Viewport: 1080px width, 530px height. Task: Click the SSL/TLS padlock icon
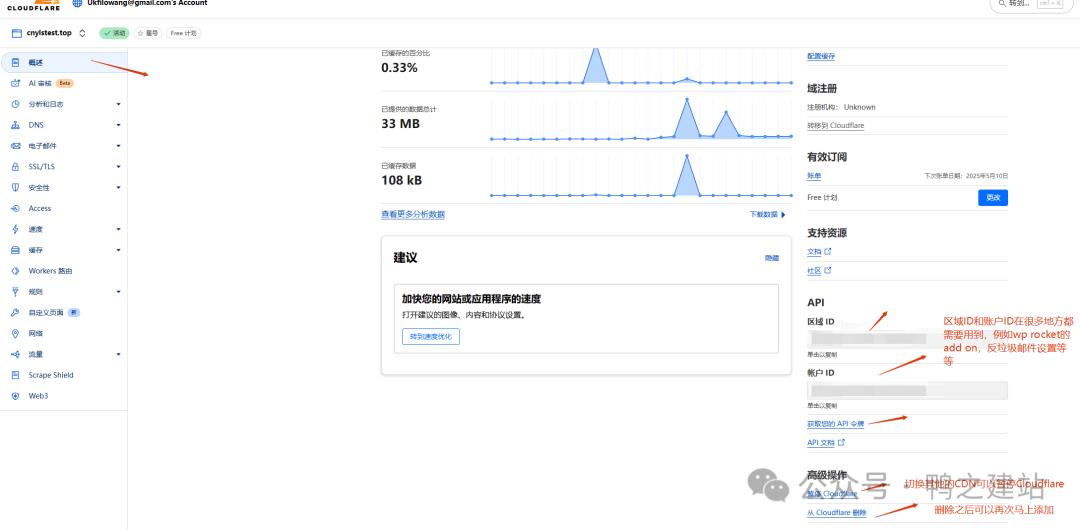click(x=15, y=167)
